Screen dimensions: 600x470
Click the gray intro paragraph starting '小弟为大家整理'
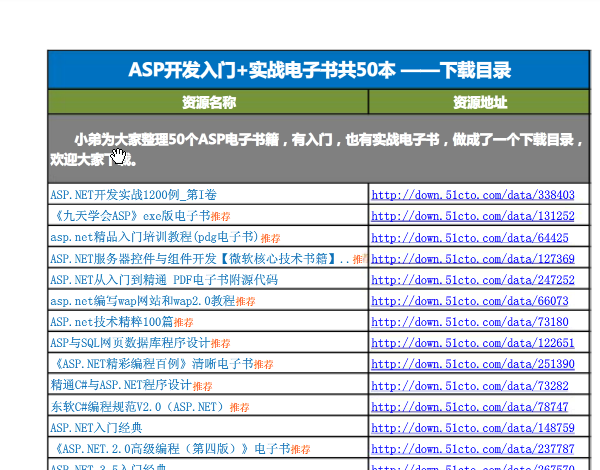click(317, 149)
